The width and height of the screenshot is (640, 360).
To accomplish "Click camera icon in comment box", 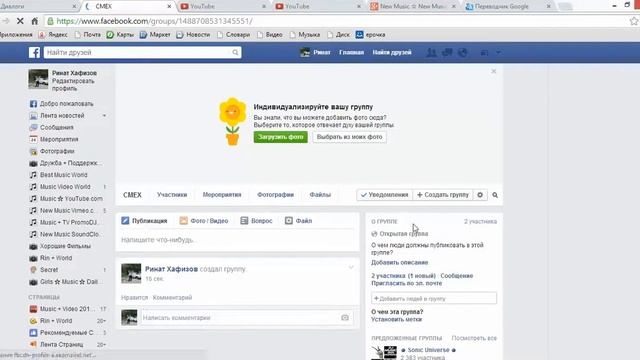I will pos(345,318).
